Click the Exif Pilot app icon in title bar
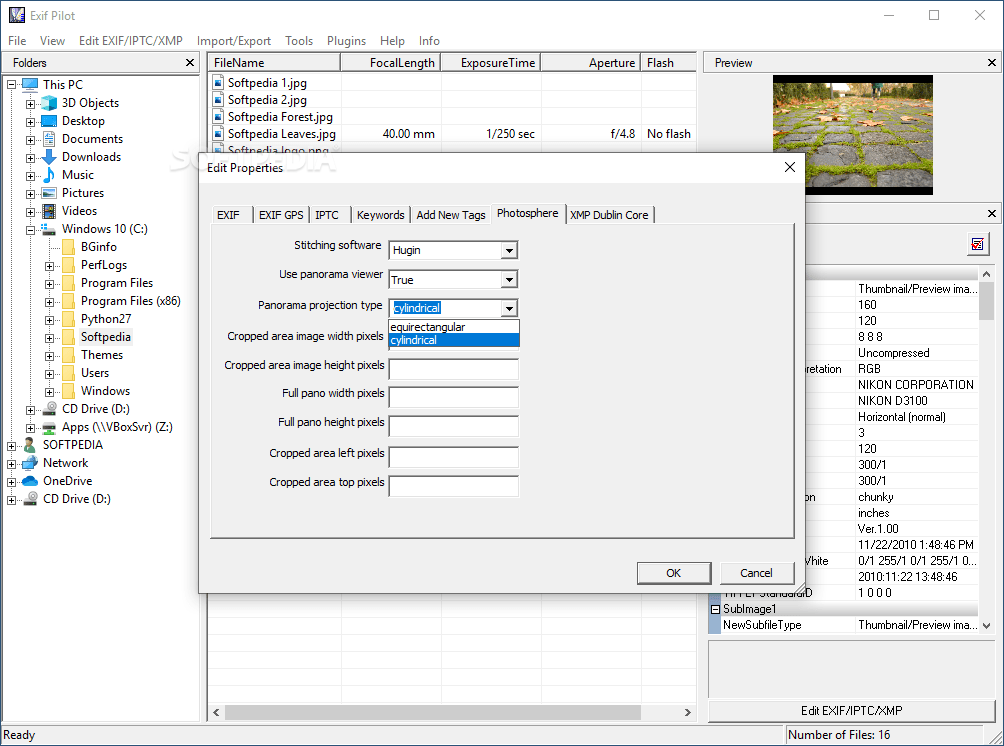This screenshot has width=1004, height=746. point(17,15)
